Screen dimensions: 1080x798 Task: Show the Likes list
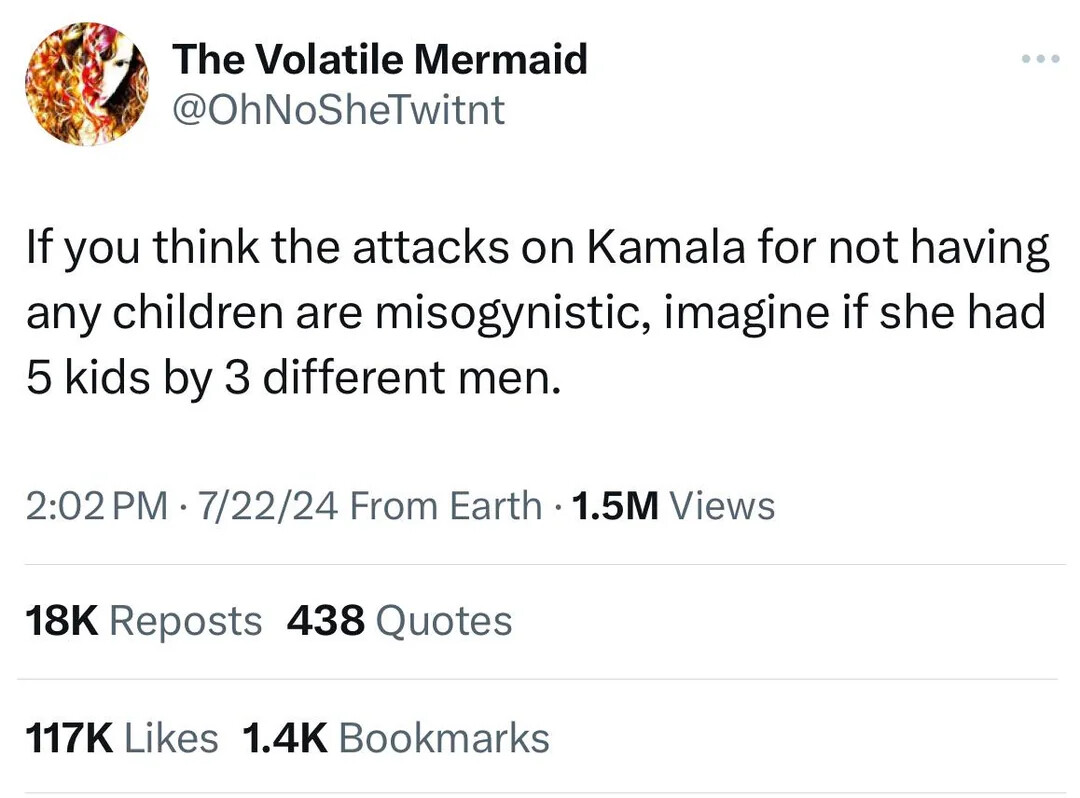pyautogui.click(x=171, y=738)
